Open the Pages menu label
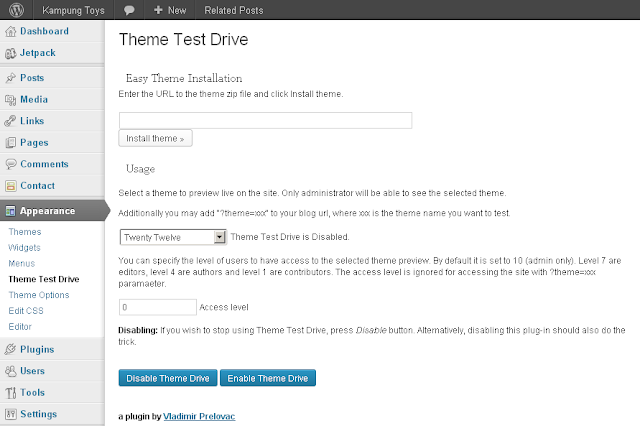The width and height of the screenshot is (640, 426). 34,143
